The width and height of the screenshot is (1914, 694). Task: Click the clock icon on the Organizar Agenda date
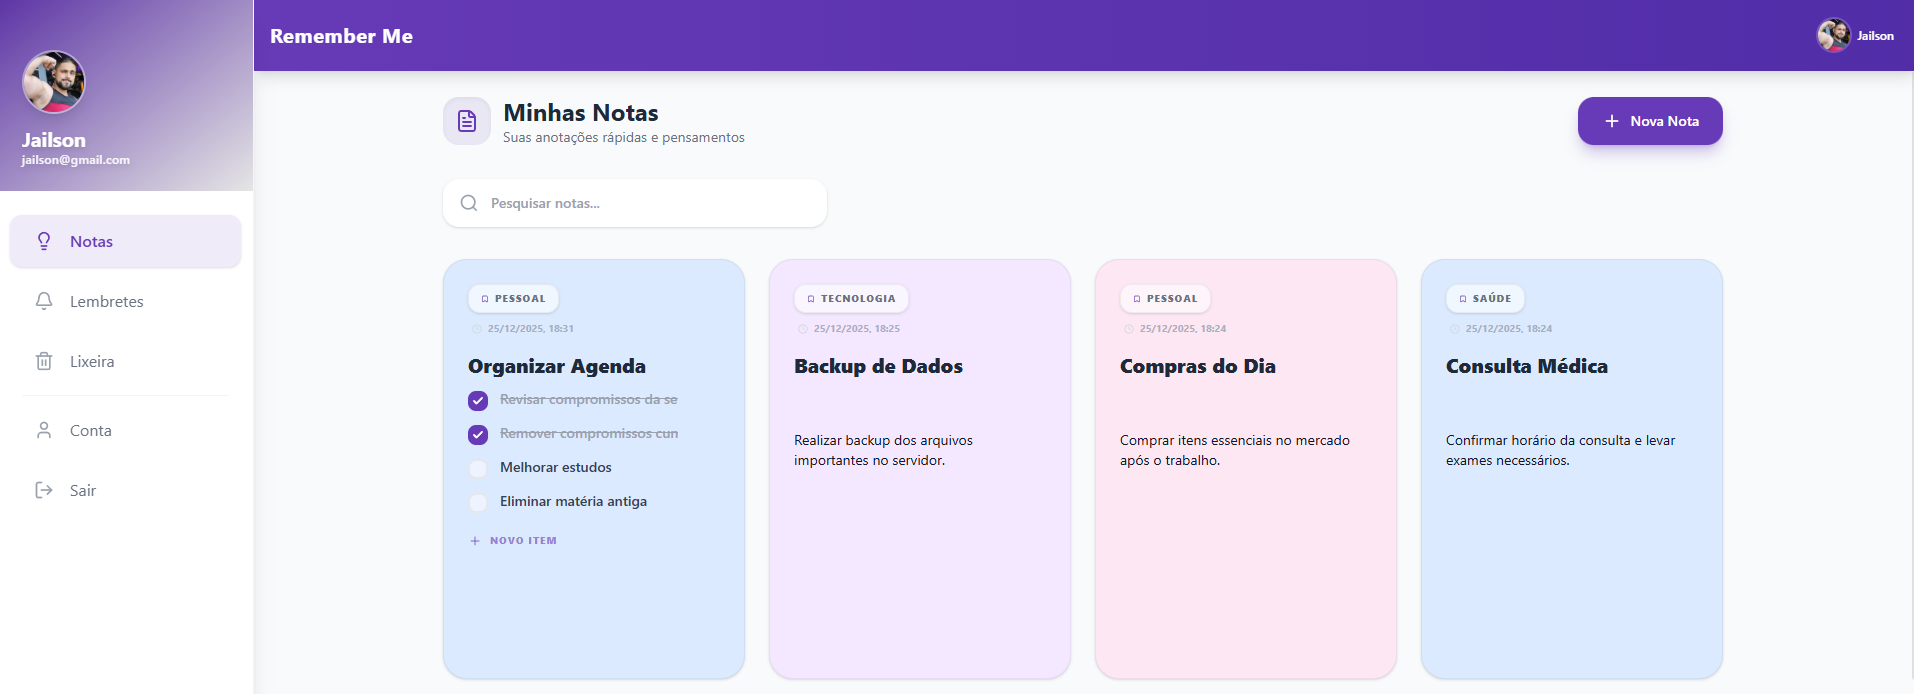coord(476,328)
